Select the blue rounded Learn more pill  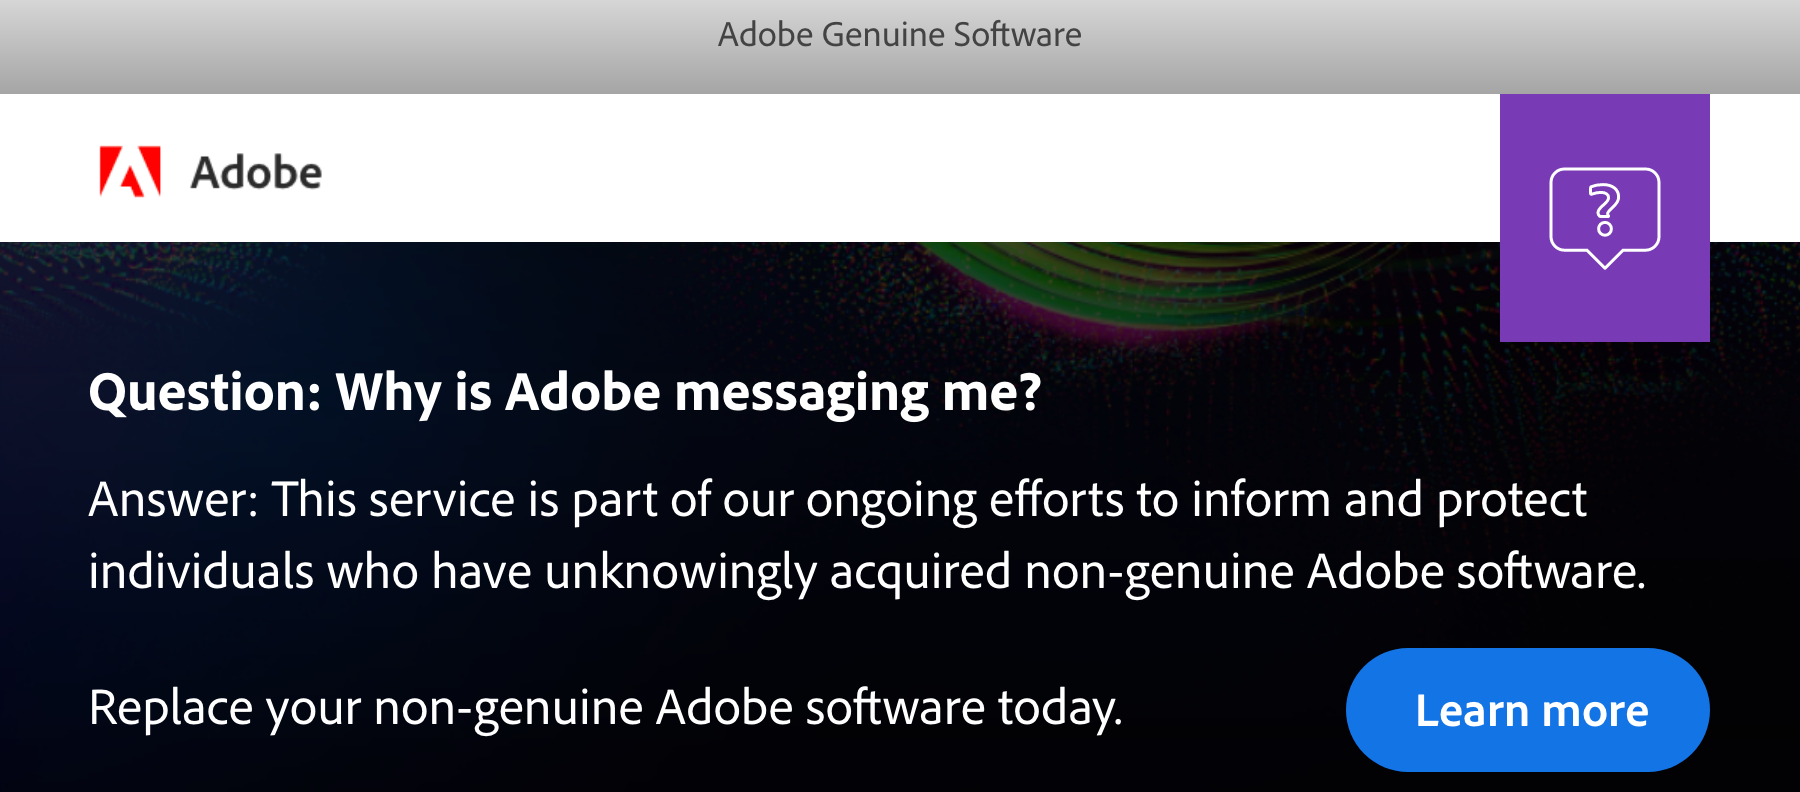click(x=1532, y=710)
